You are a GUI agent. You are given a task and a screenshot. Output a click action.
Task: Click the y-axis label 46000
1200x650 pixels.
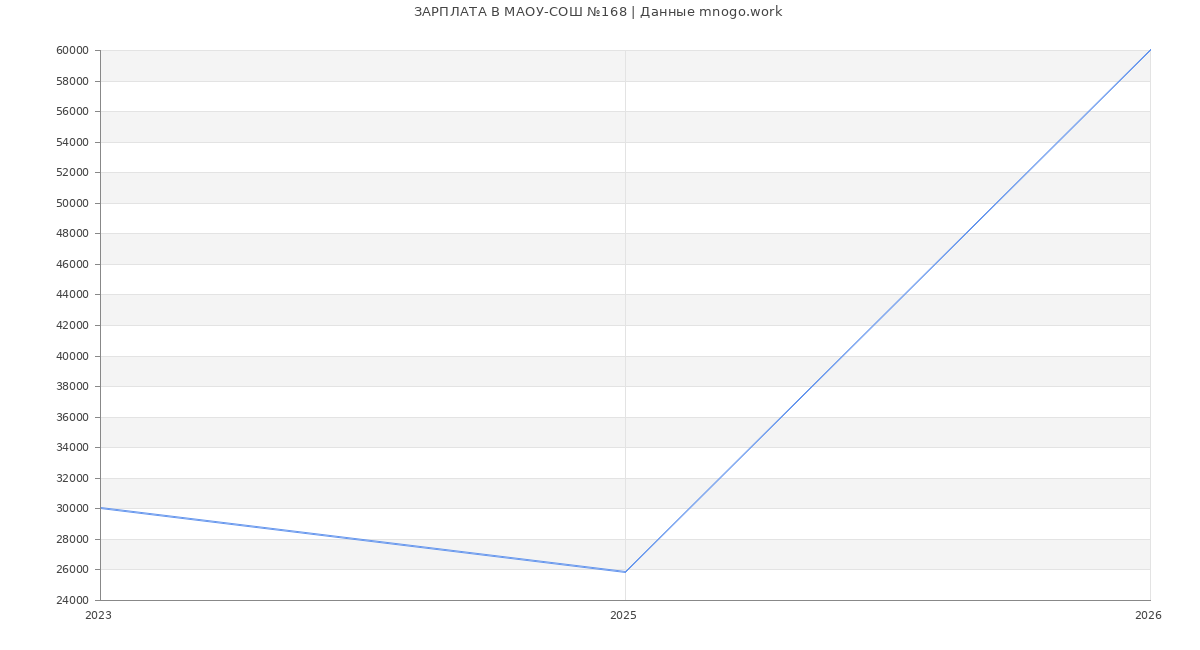click(x=73, y=264)
